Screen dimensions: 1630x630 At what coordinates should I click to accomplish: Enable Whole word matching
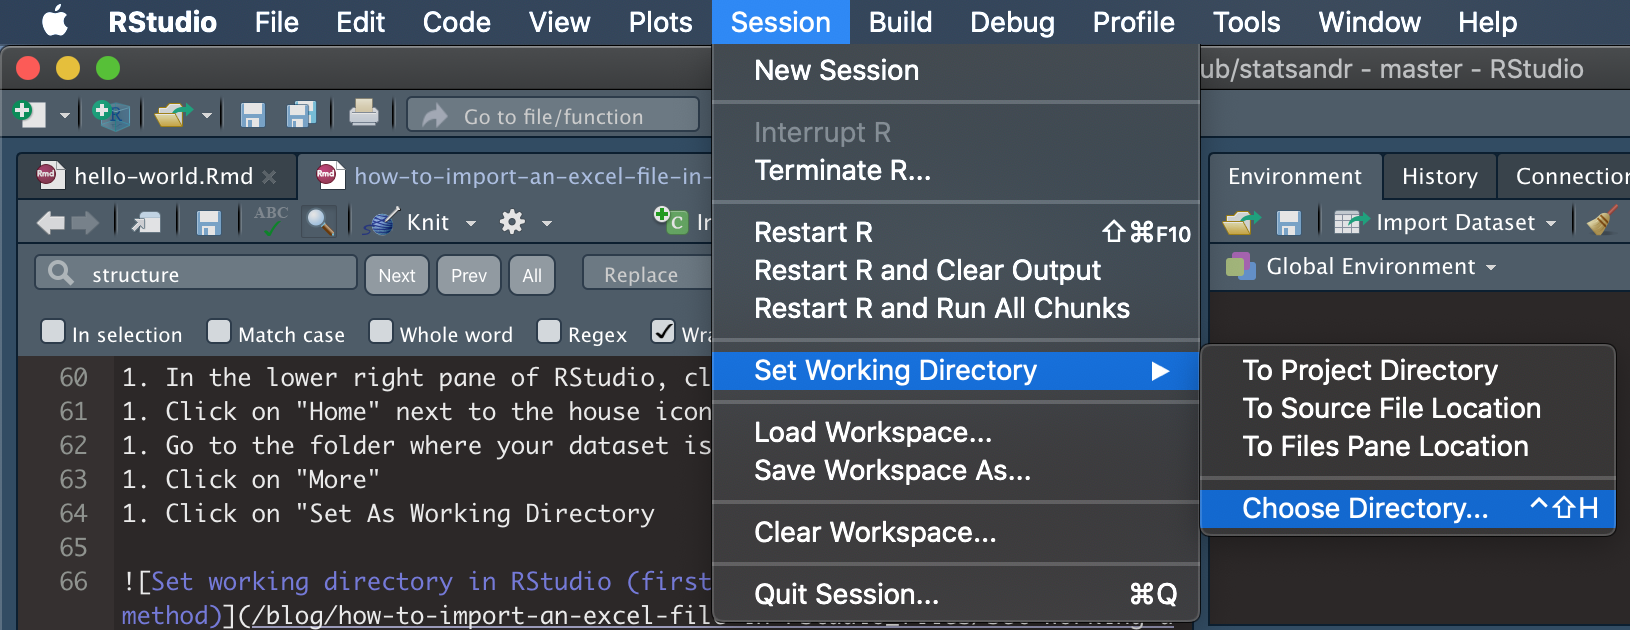pyautogui.click(x=380, y=332)
